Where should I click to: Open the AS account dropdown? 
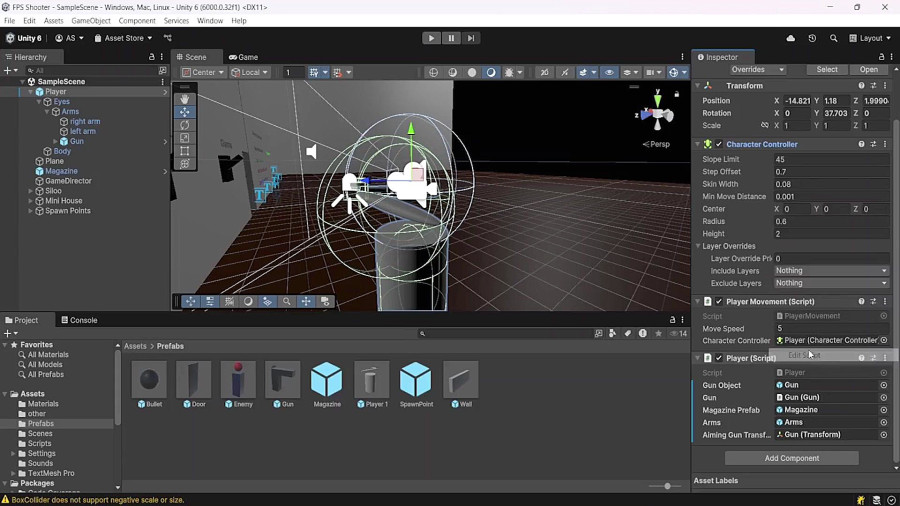pyautogui.click(x=69, y=38)
